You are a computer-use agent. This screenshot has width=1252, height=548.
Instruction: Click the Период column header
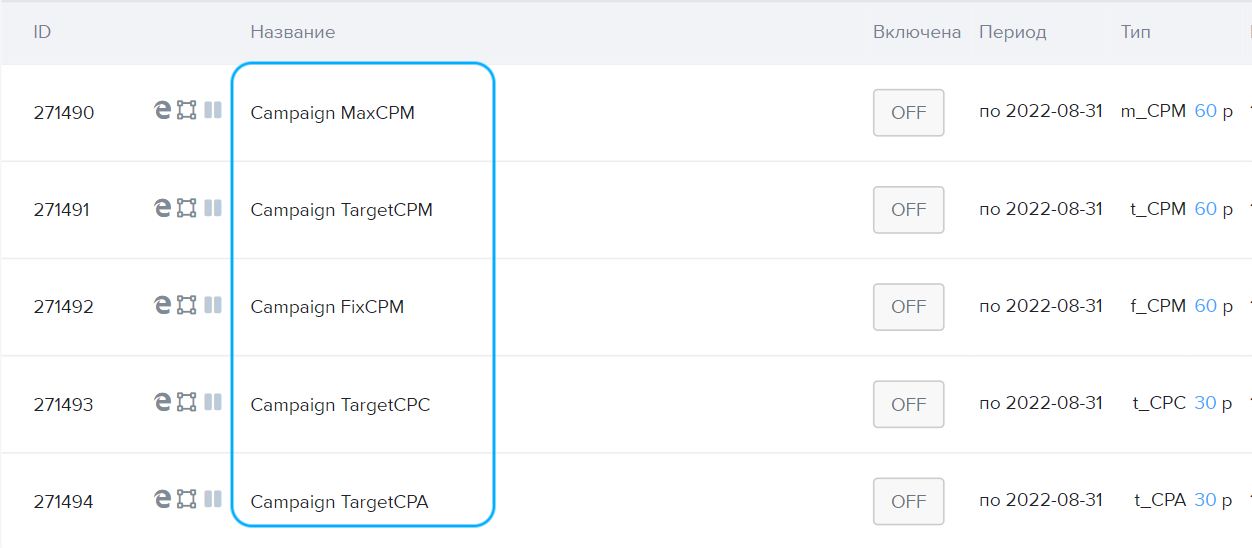point(1012,32)
